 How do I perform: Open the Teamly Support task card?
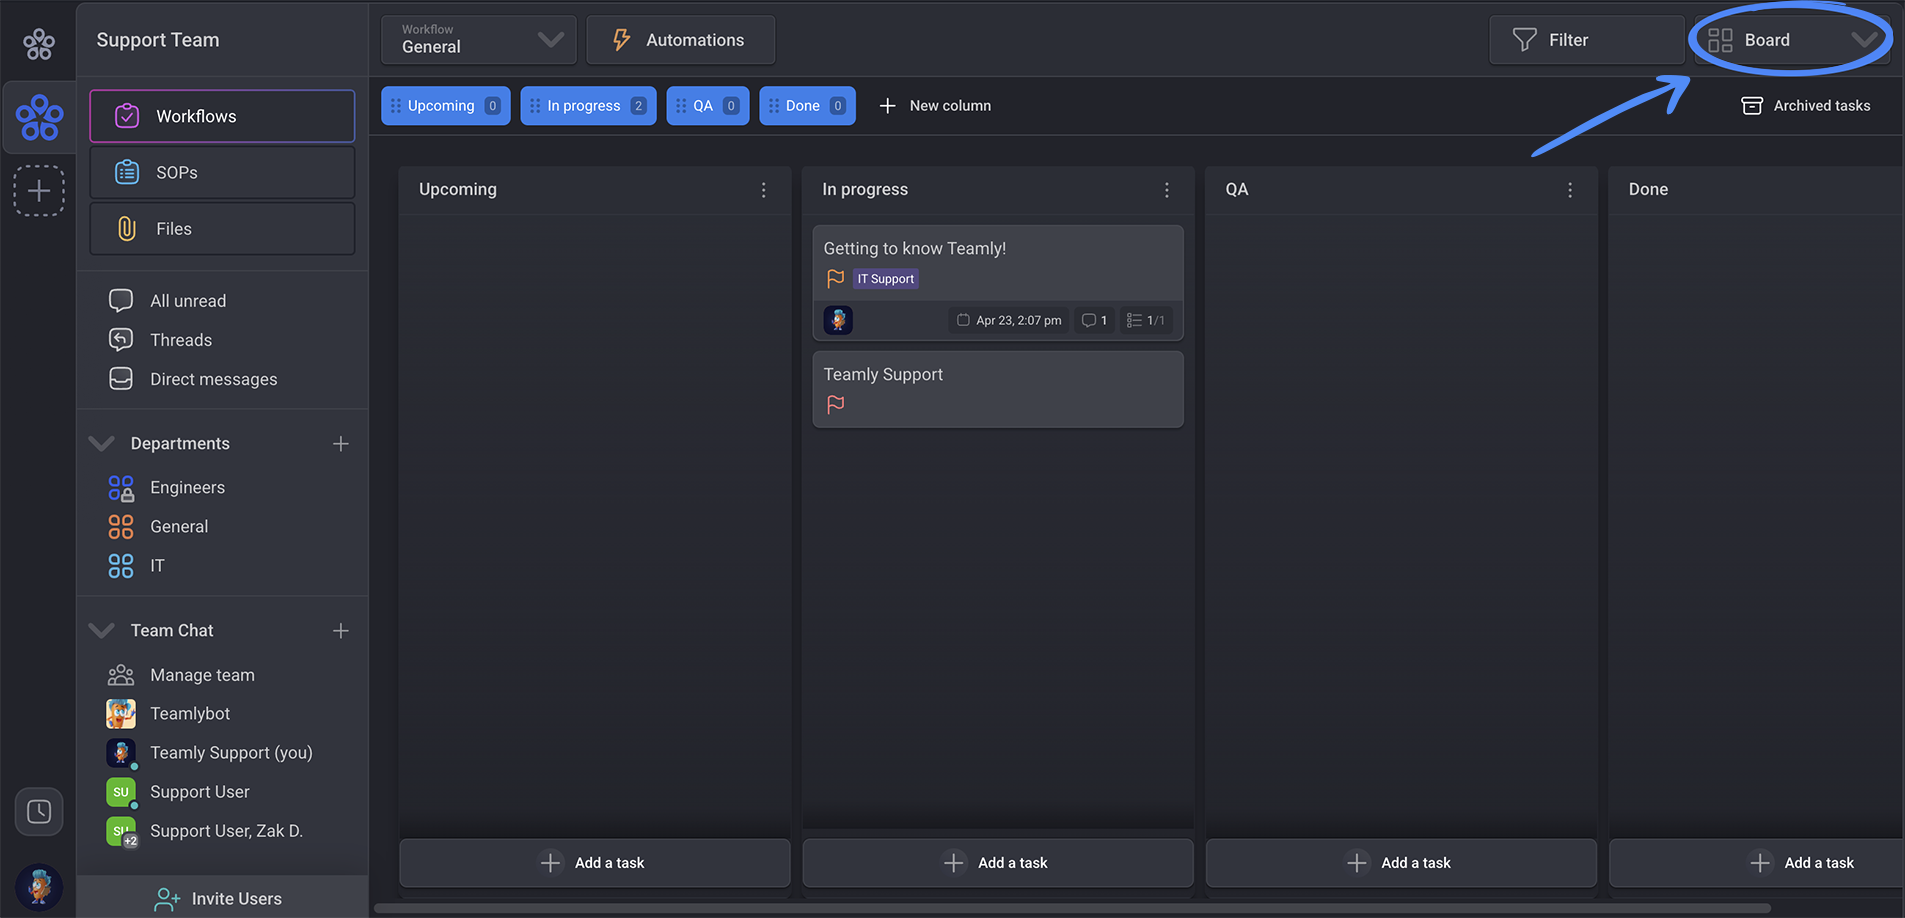click(x=998, y=389)
